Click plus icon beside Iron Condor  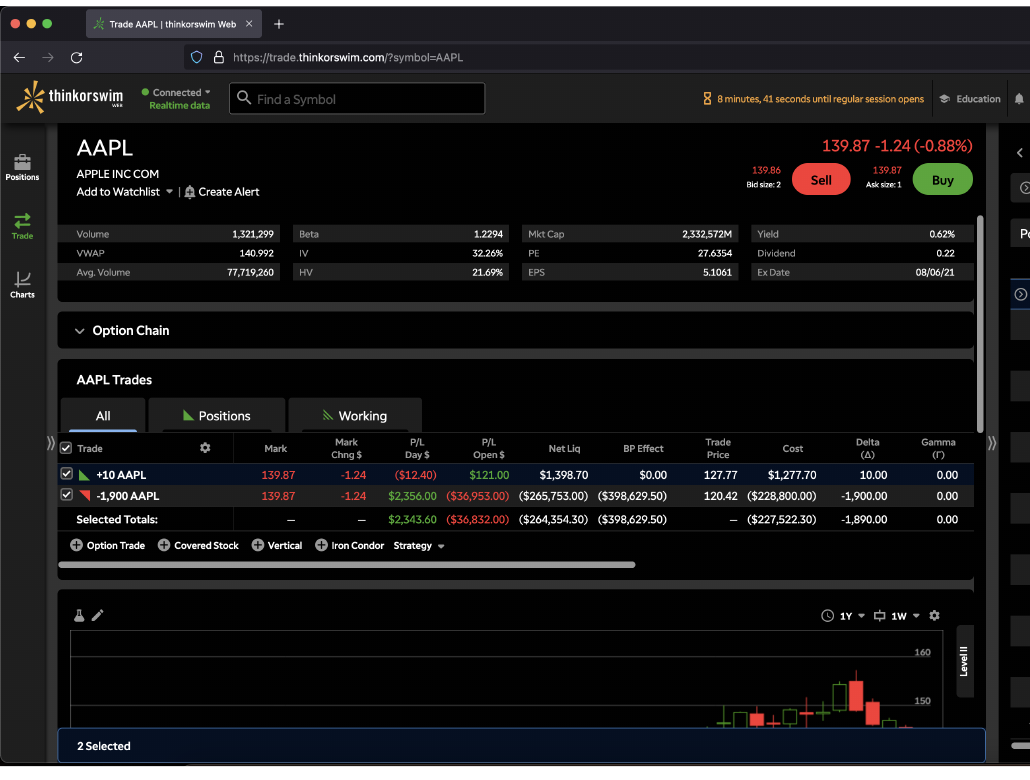coord(321,545)
